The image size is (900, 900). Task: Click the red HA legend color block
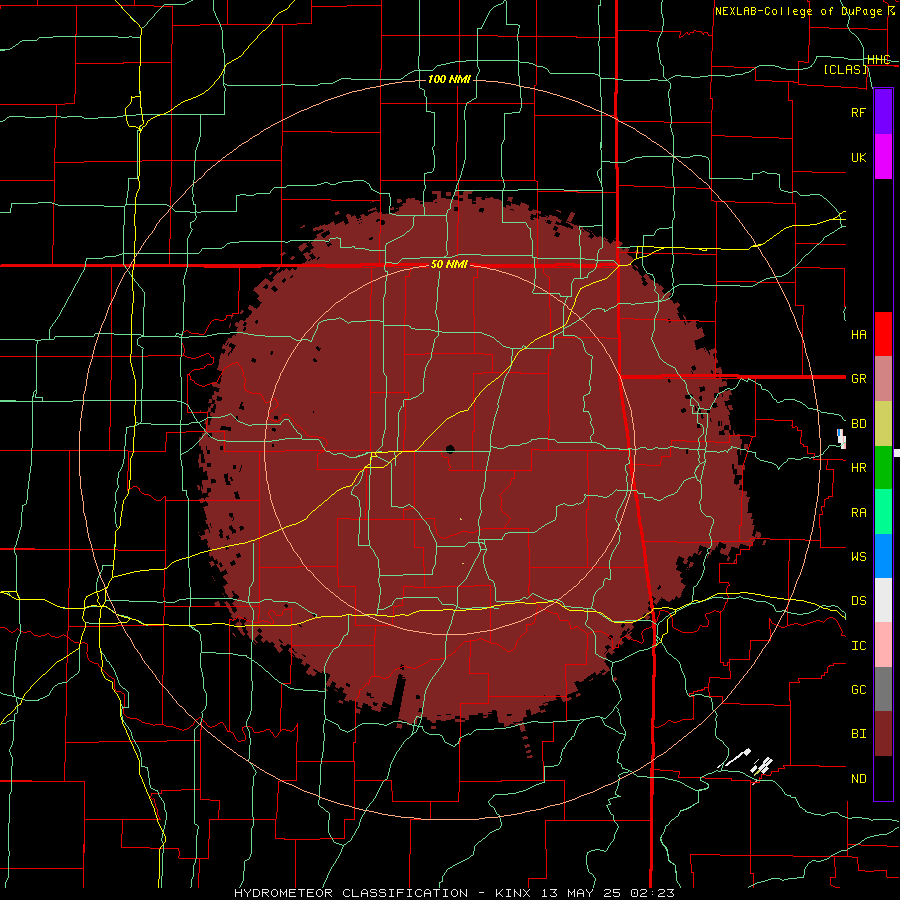tap(883, 334)
